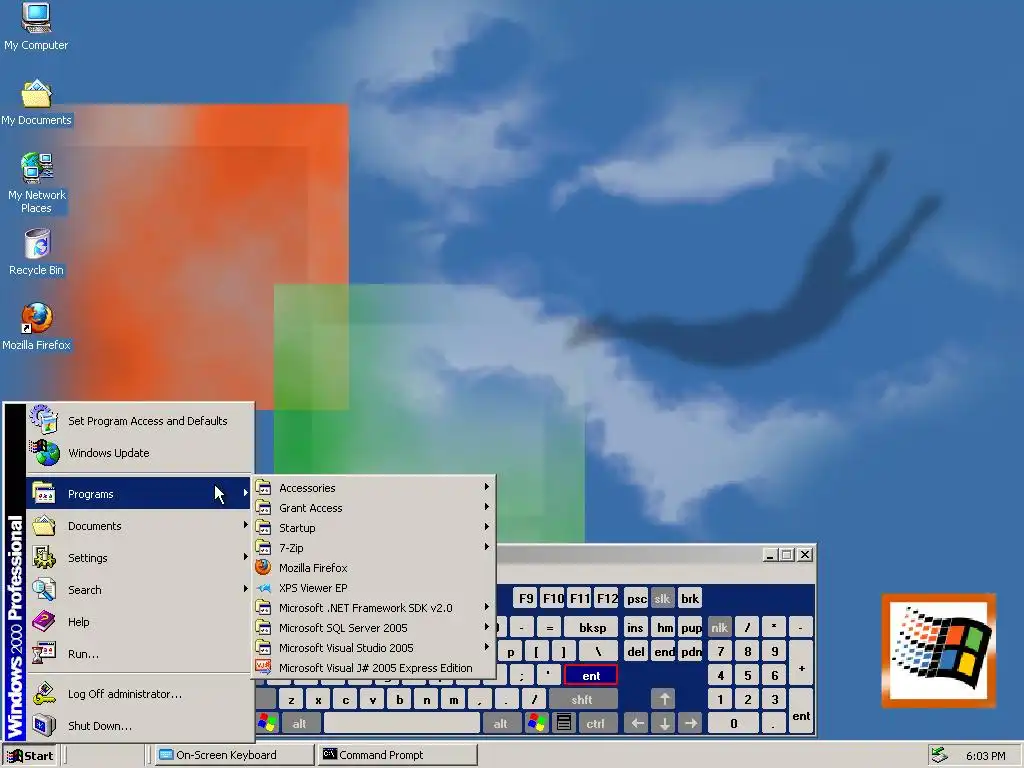The width and height of the screenshot is (1024, 768).
Task: Expand the Documents submenu in Start menu
Action: click(139, 526)
